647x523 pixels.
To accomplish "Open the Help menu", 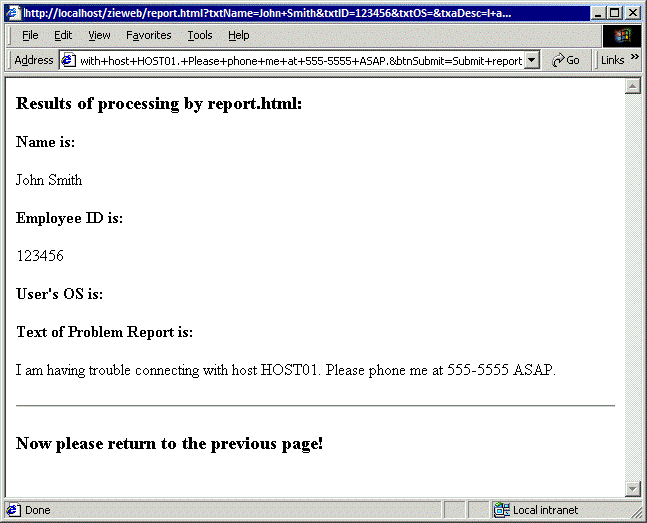I will point(238,35).
